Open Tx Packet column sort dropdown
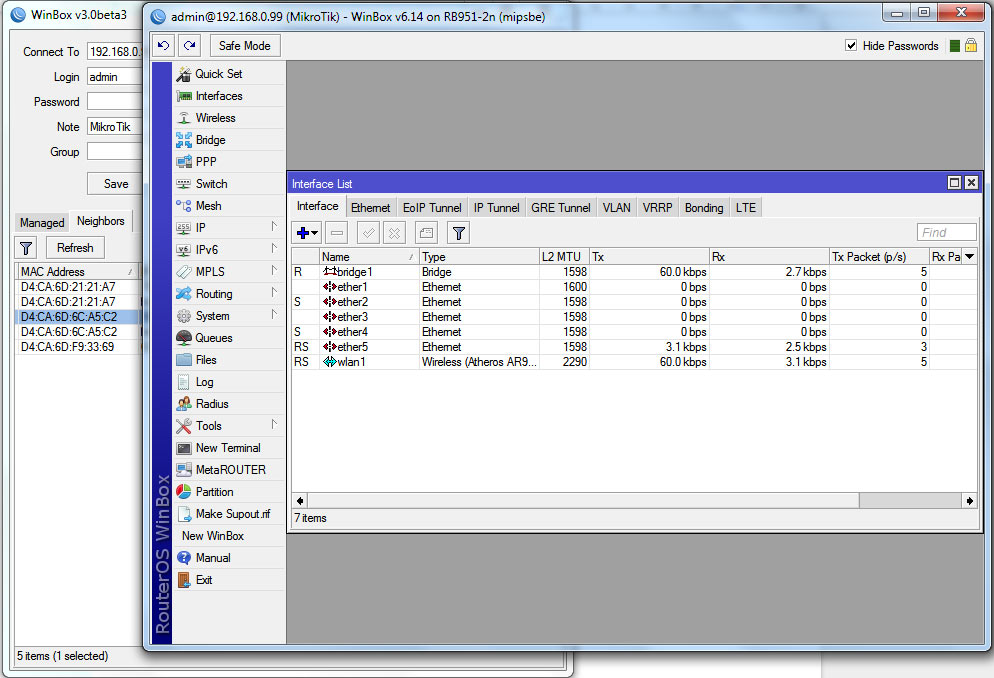The image size is (994, 678). click(x=968, y=256)
